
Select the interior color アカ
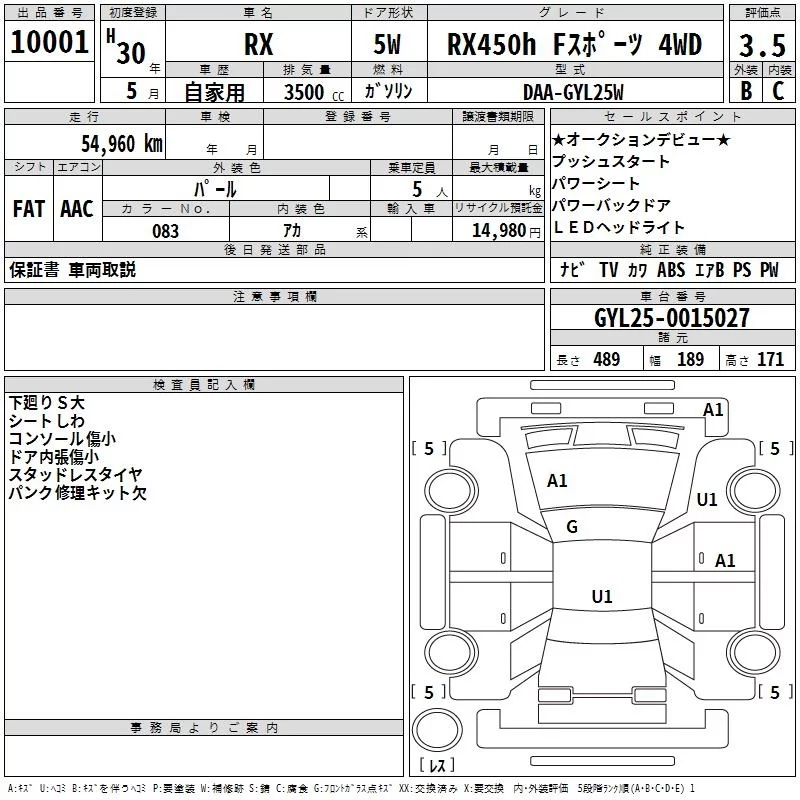(292, 231)
